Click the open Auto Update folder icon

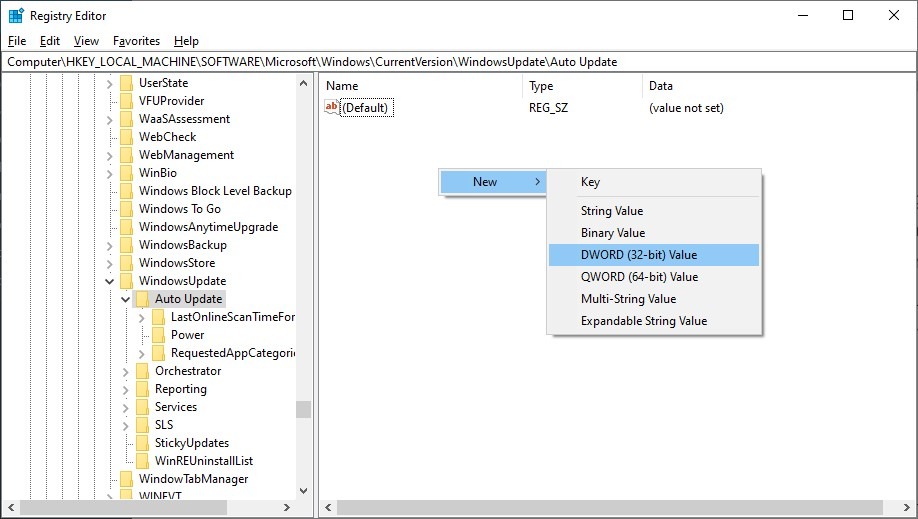pyautogui.click(x=142, y=299)
